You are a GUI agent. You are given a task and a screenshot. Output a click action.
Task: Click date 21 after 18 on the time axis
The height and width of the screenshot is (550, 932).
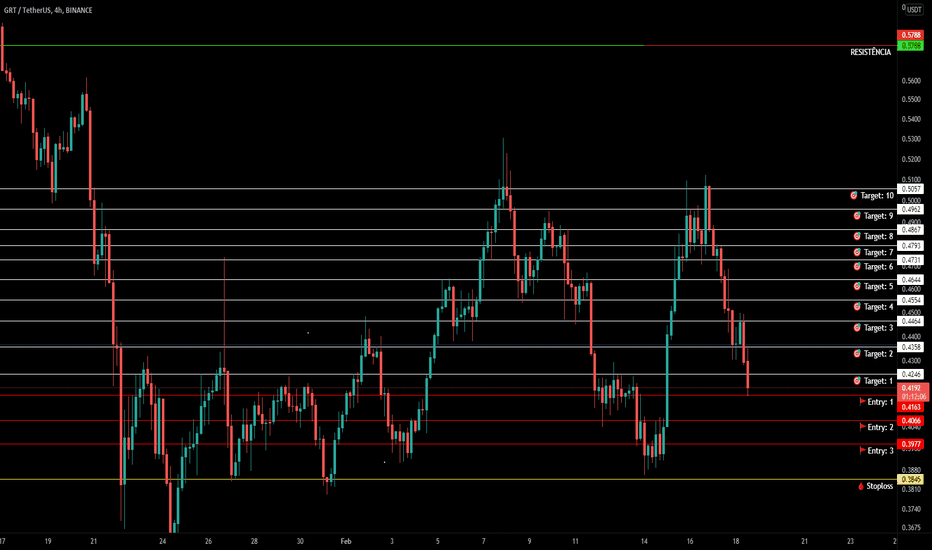pyautogui.click(x=804, y=541)
